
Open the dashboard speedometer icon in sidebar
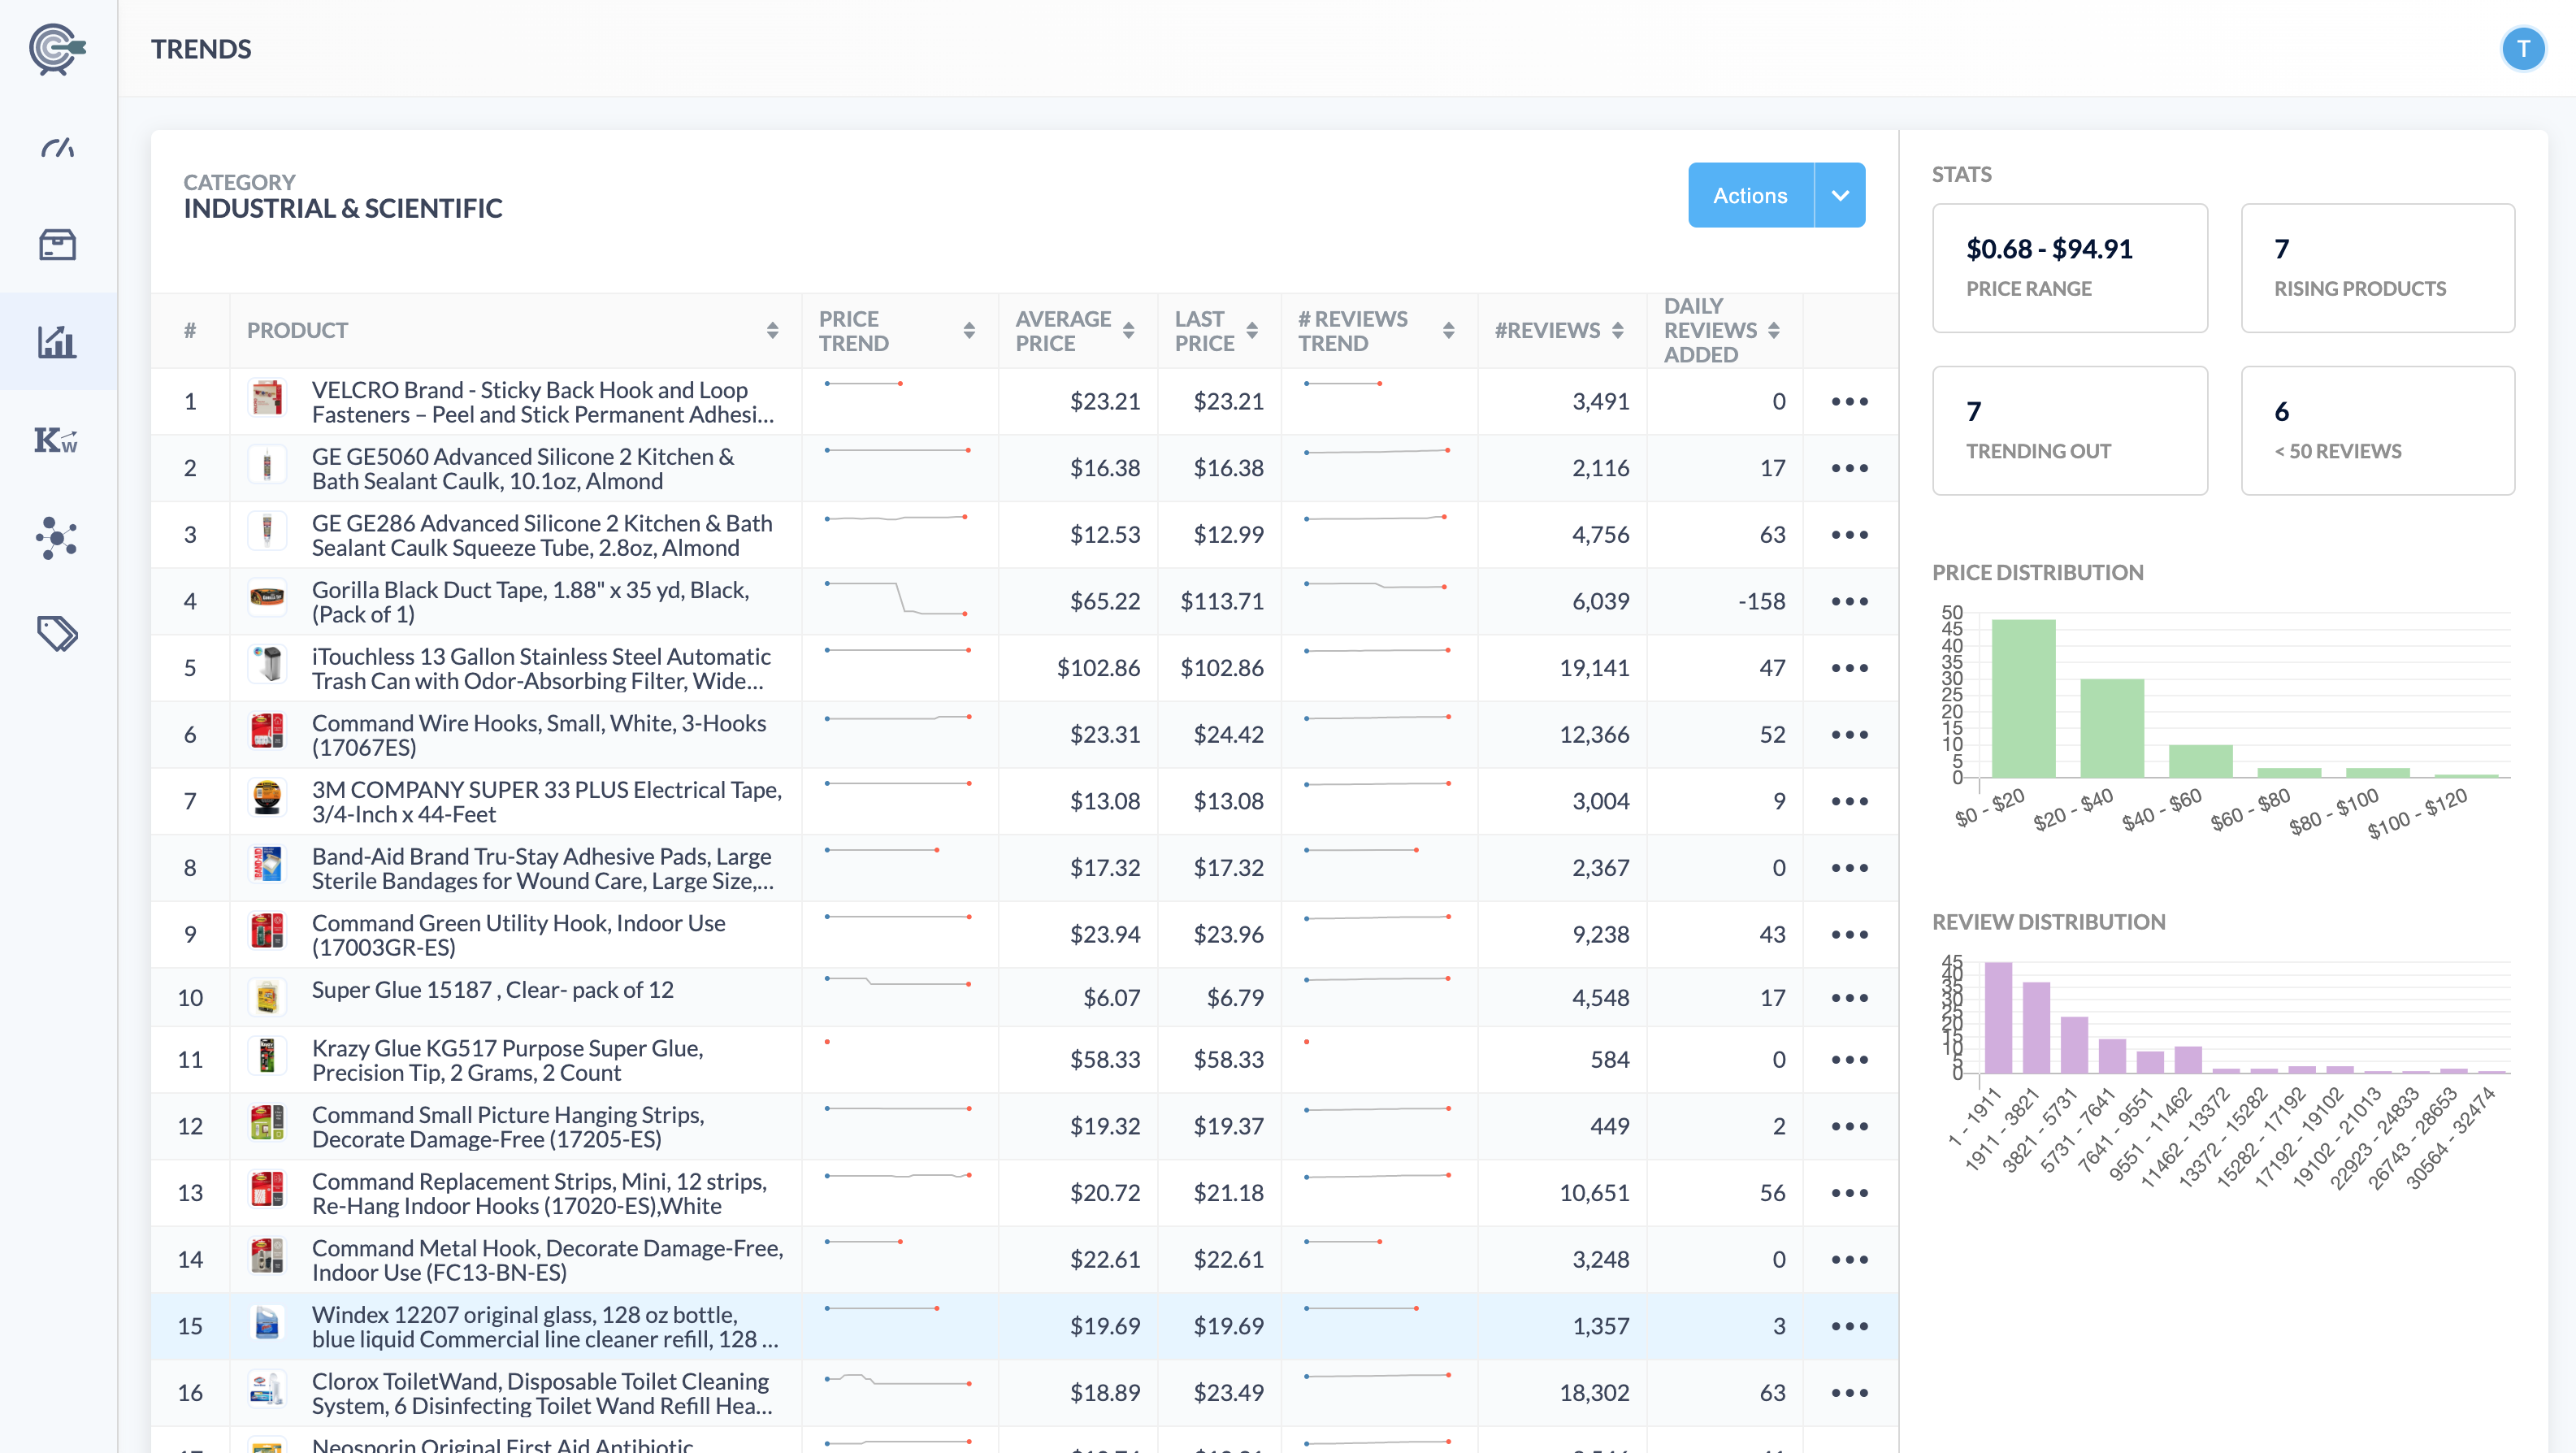pos(57,148)
